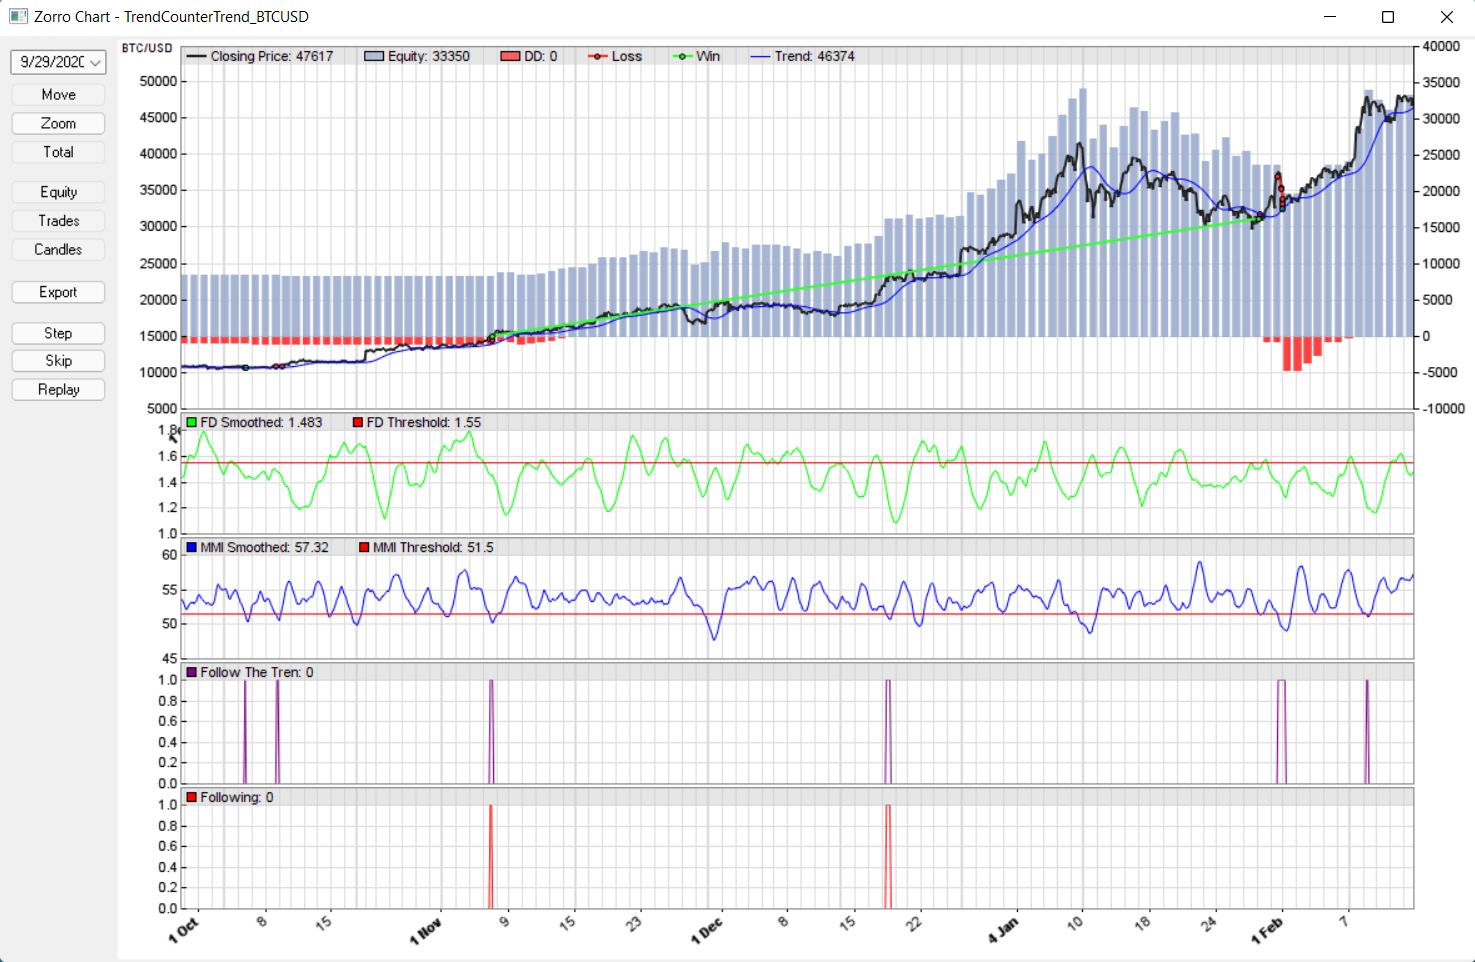Toggle the Trades display button
Viewport: 1475px width, 962px height.
tap(58, 221)
